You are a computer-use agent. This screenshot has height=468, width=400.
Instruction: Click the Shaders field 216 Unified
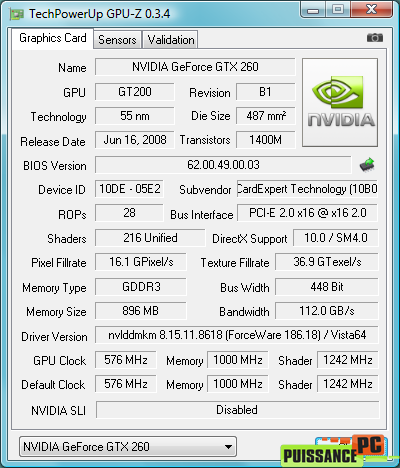(150, 238)
